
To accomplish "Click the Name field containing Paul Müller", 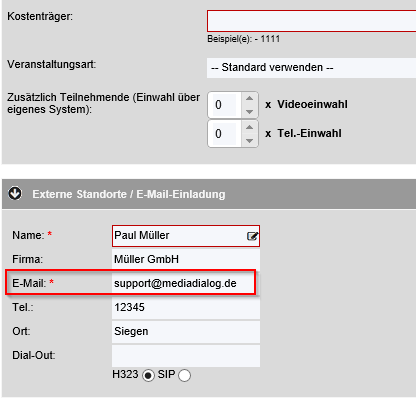I will [186, 236].
